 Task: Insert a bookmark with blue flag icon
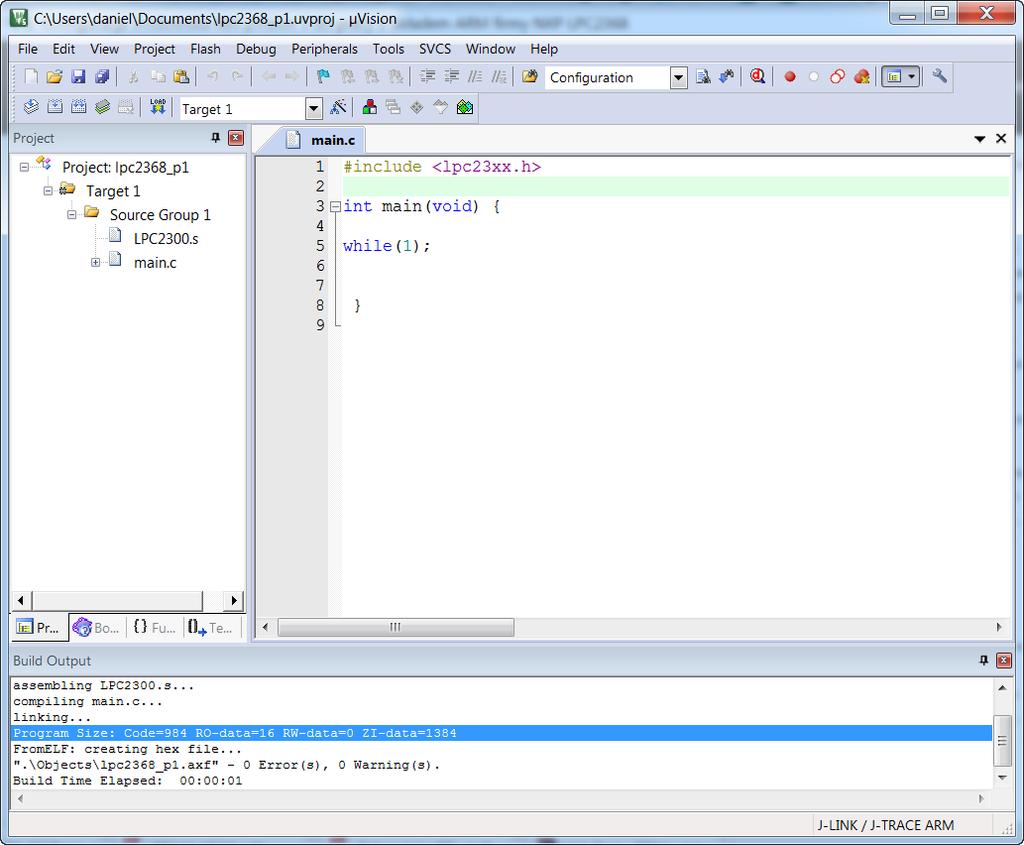[323, 77]
